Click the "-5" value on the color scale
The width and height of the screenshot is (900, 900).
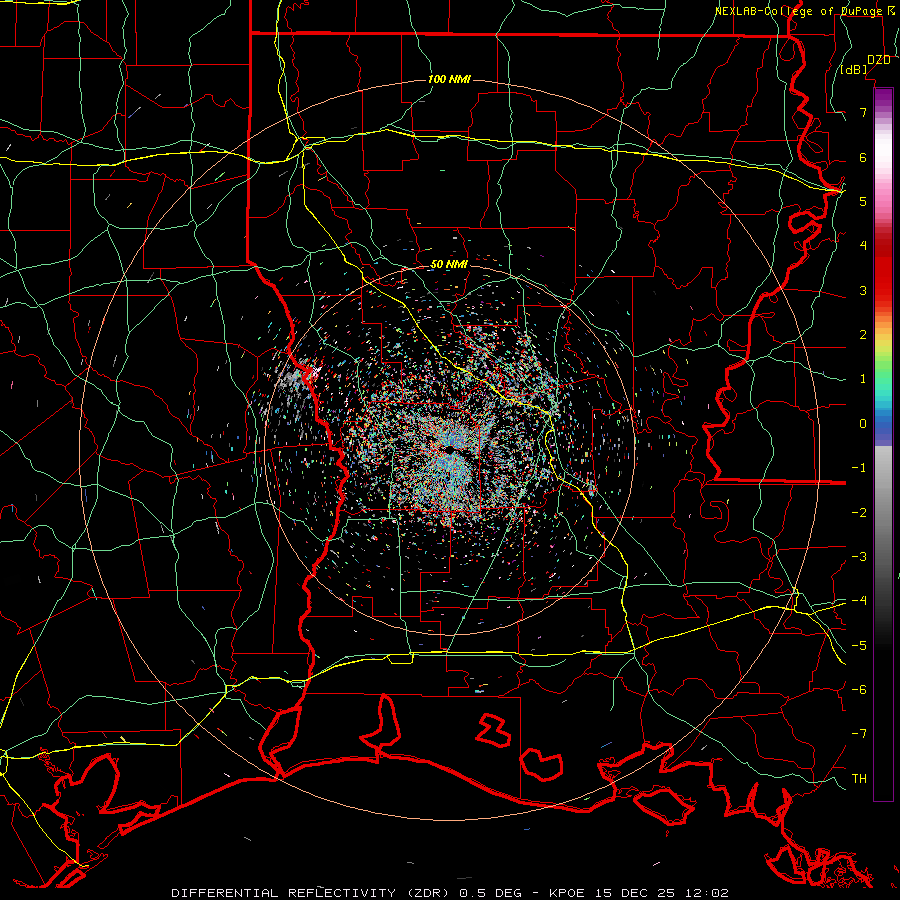pyautogui.click(x=859, y=646)
